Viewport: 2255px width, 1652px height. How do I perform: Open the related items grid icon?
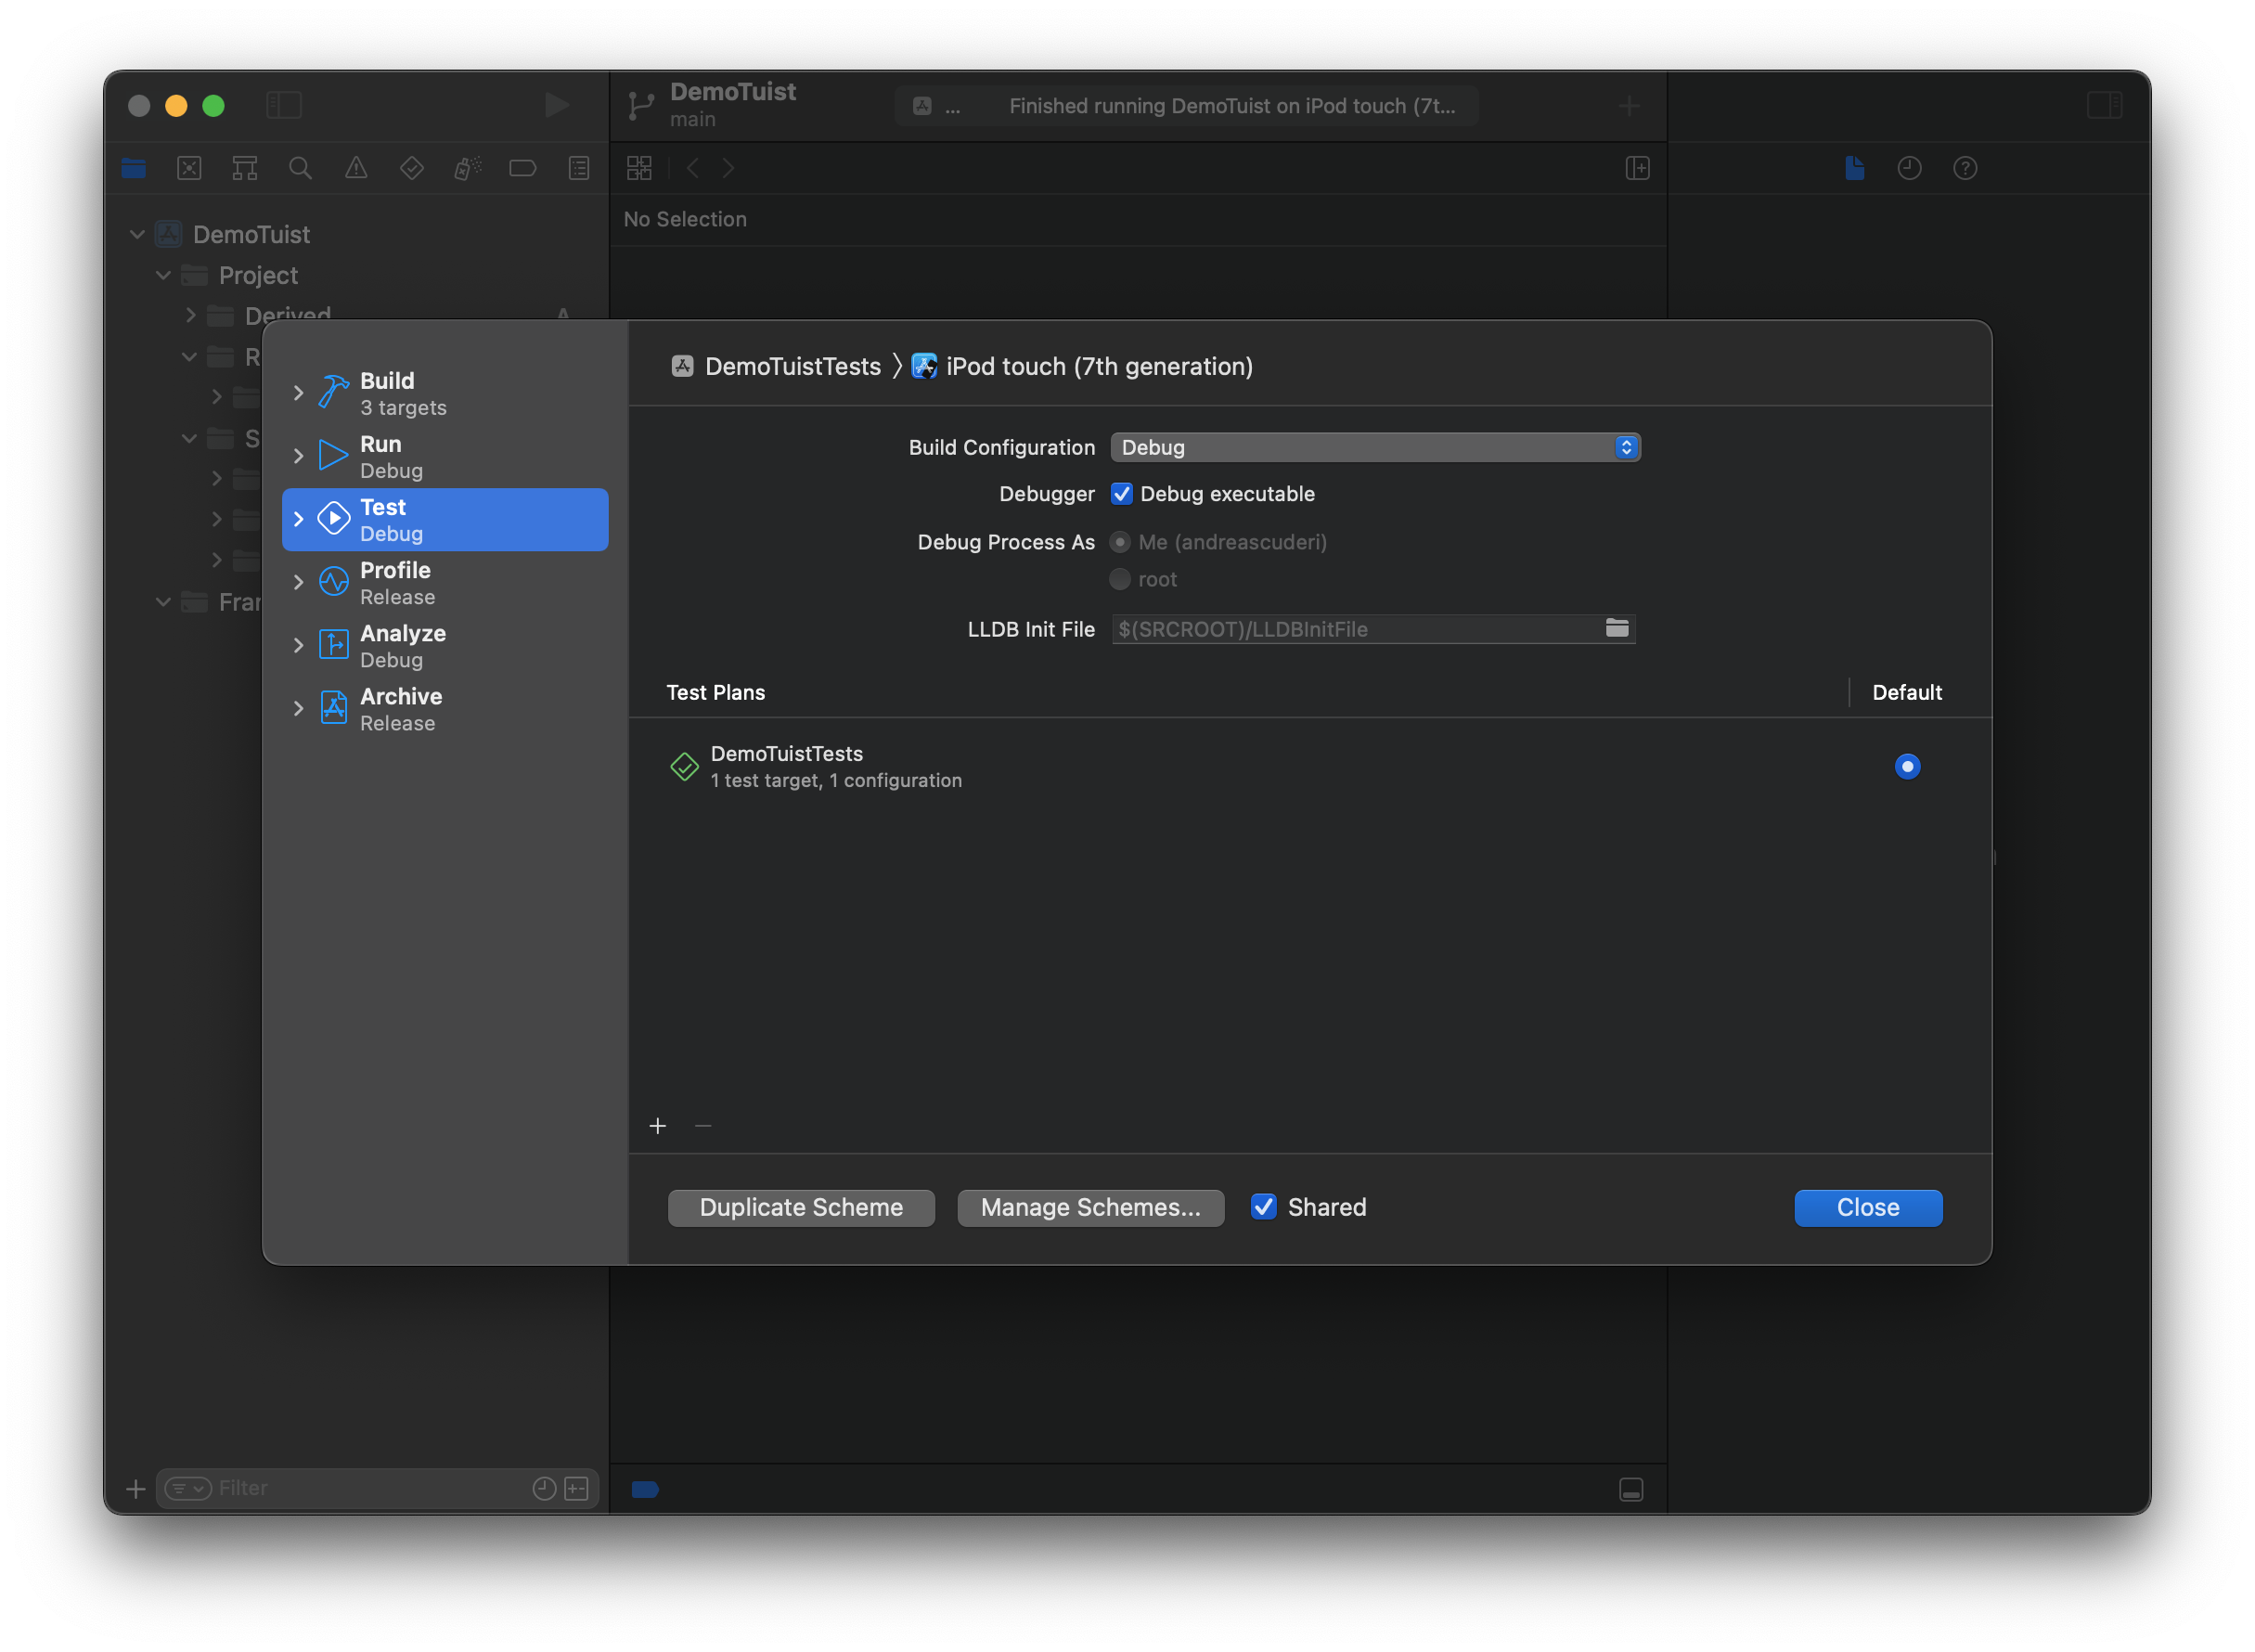pos(639,168)
